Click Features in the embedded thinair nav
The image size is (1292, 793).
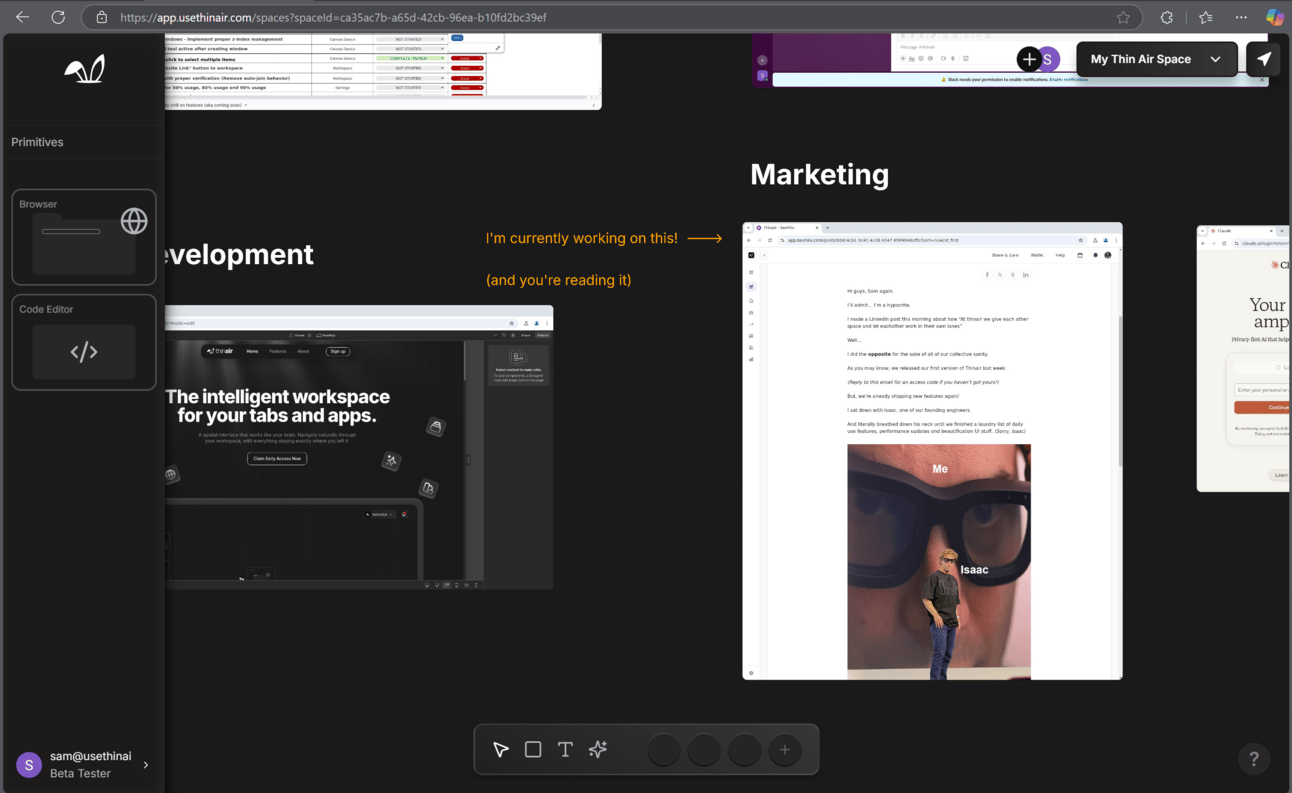click(x=278, y=351)
